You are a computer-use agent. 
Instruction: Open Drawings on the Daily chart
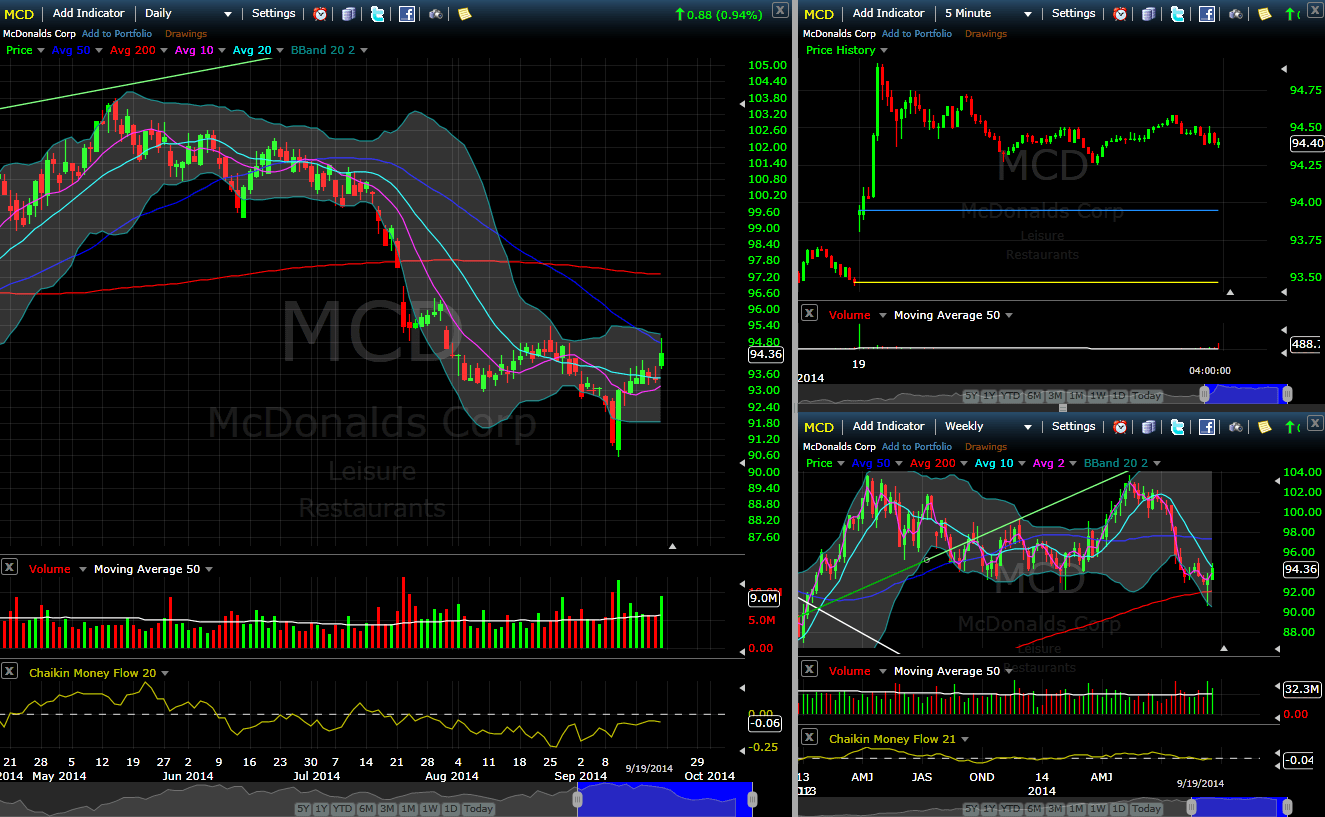coord(186,34)
